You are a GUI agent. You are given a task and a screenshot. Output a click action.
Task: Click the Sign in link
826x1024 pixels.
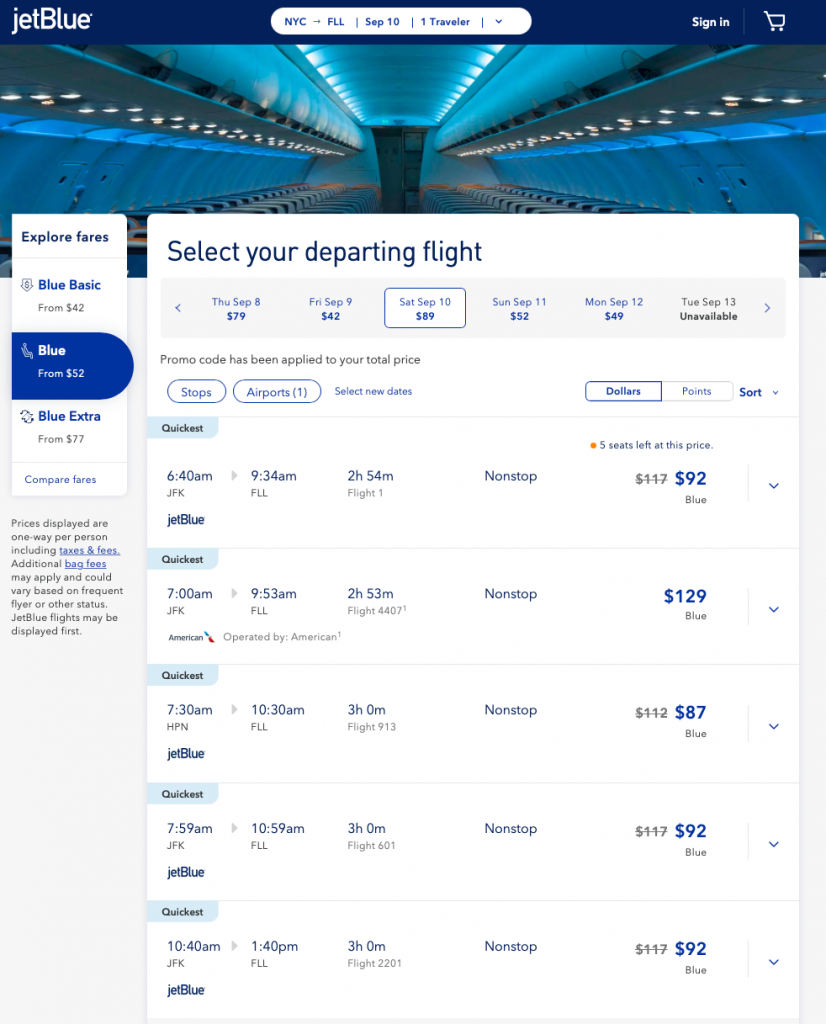[710, 22]
